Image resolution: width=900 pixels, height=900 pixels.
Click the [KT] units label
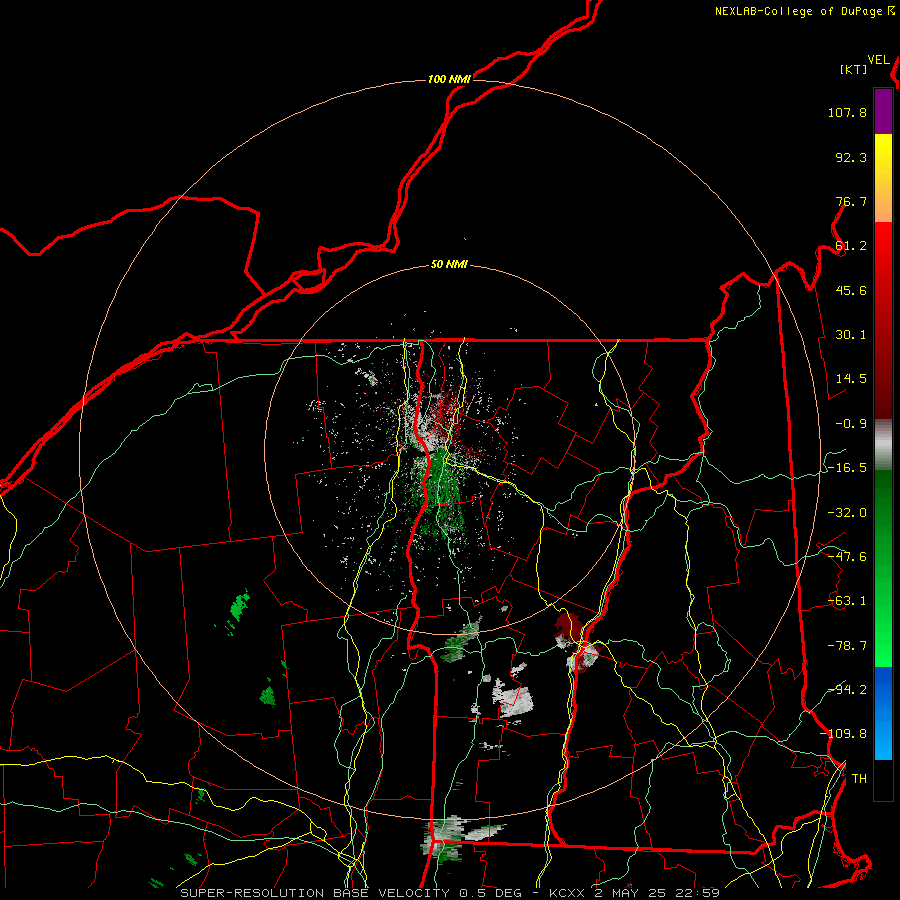853,69
